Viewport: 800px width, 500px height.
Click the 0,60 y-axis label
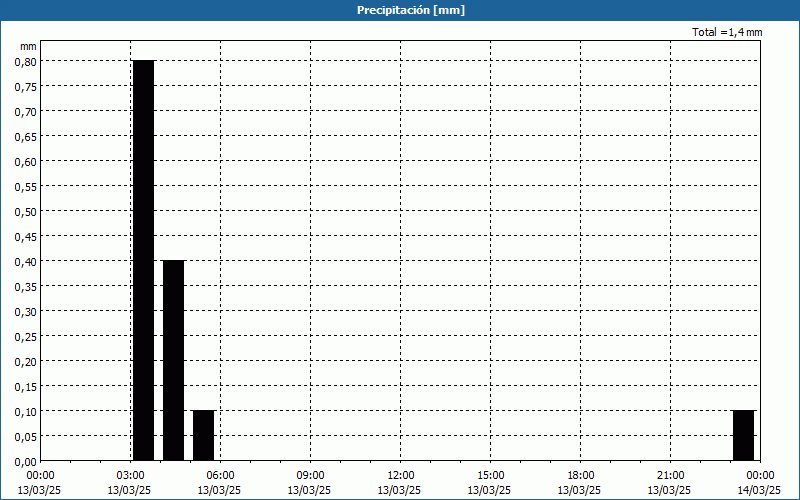[26, 162]
